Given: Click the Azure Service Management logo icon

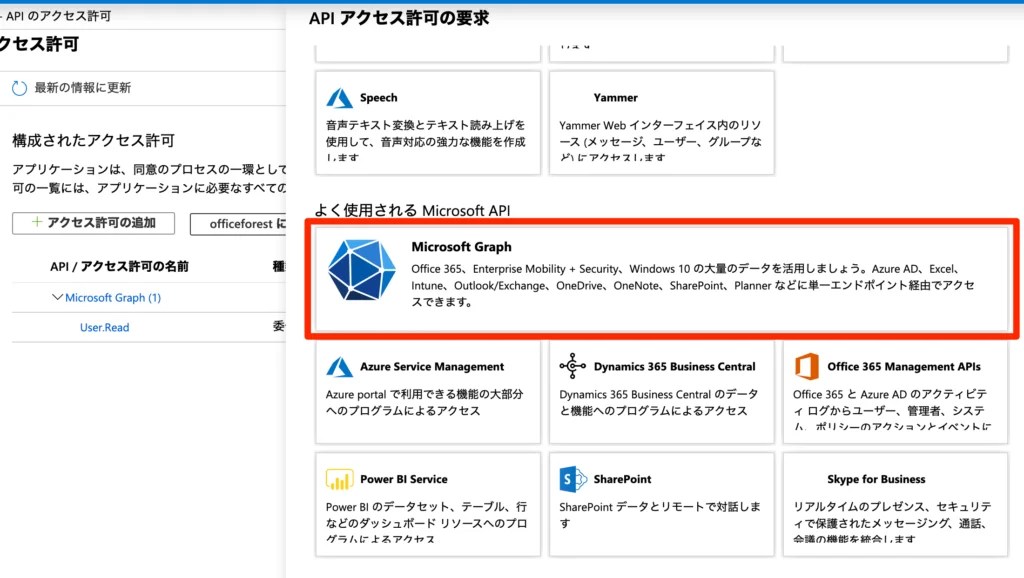Looking at the screenshot, I should (340, 367).
